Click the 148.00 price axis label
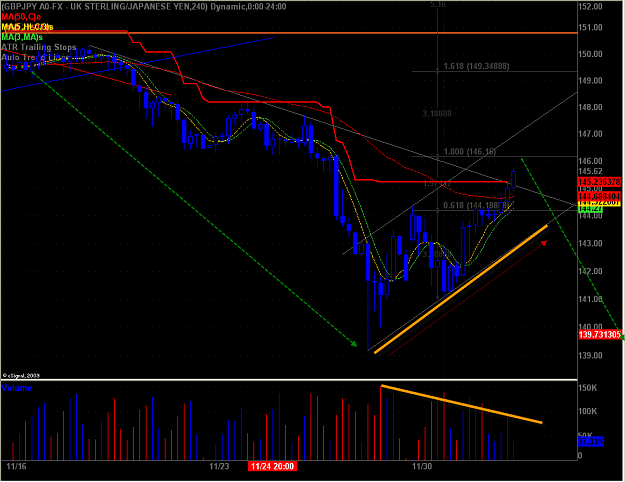Viewport: 625px width, 482px height. click(x=590, y=107)
